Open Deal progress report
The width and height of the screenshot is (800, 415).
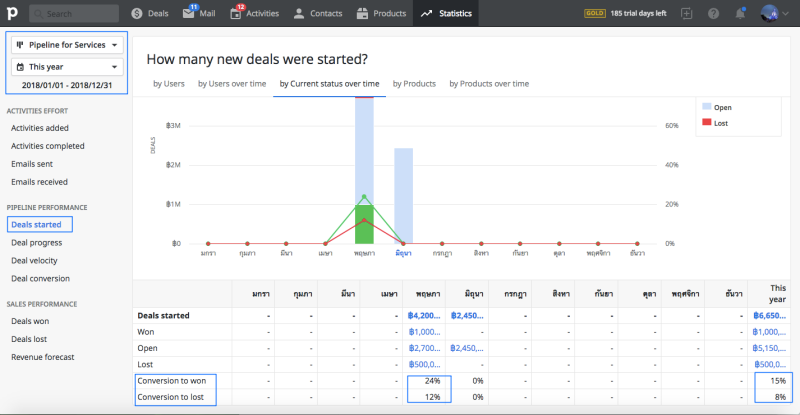pyautogui.click(x=37, y=242)
